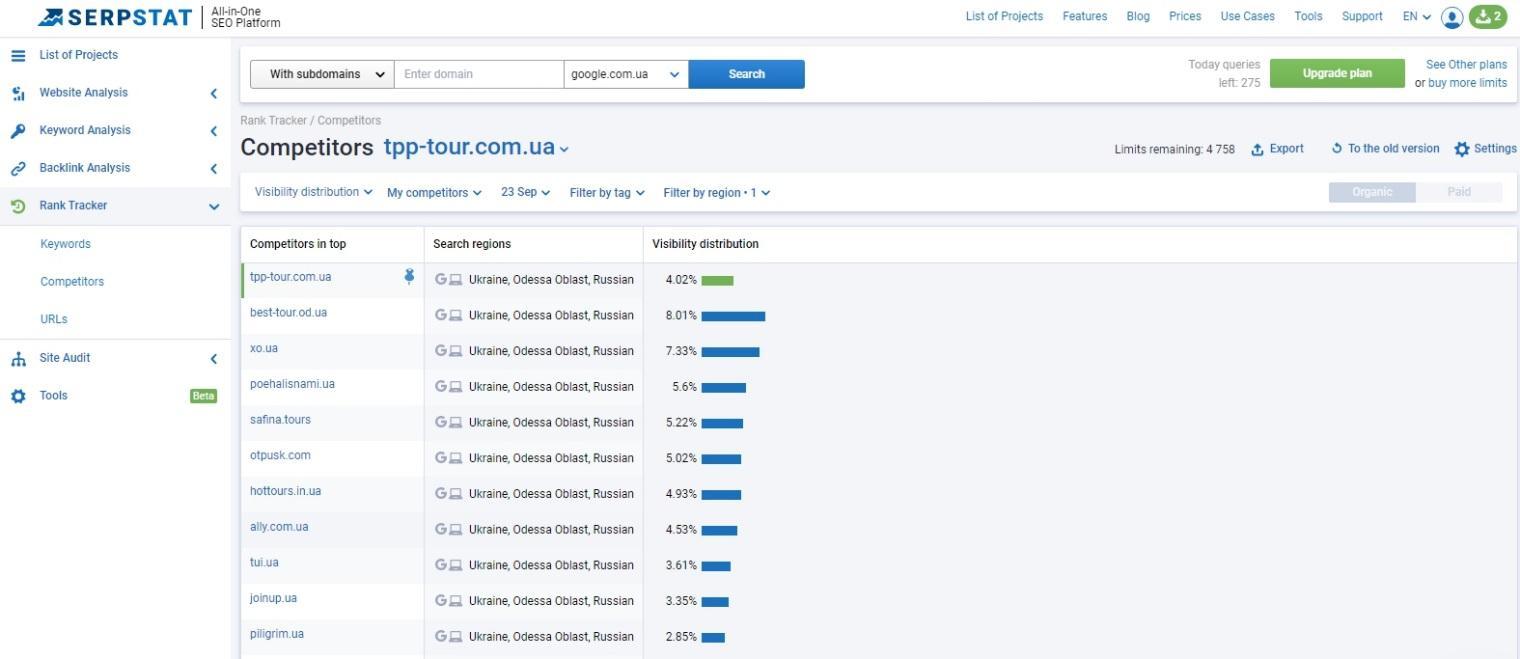Screen dimensions: 1520x659
Task: Click the desktop icon in tui.ua row
Action: point(456,565)
